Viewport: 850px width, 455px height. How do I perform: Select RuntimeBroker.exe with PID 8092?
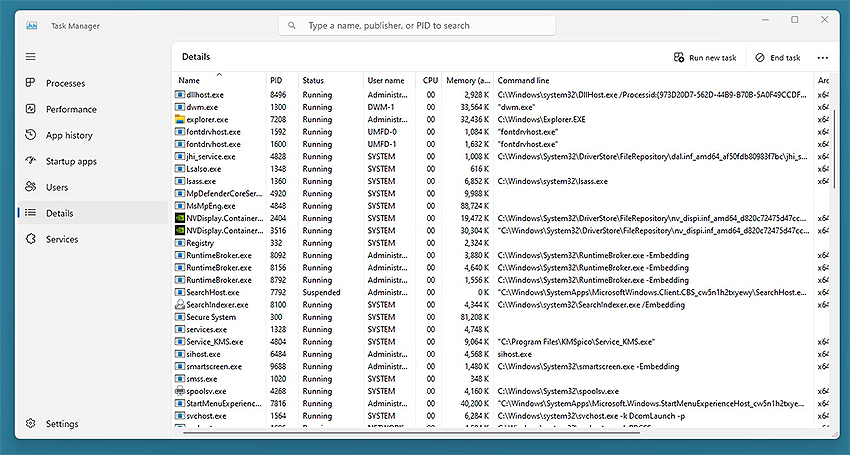tap(501, 255)
